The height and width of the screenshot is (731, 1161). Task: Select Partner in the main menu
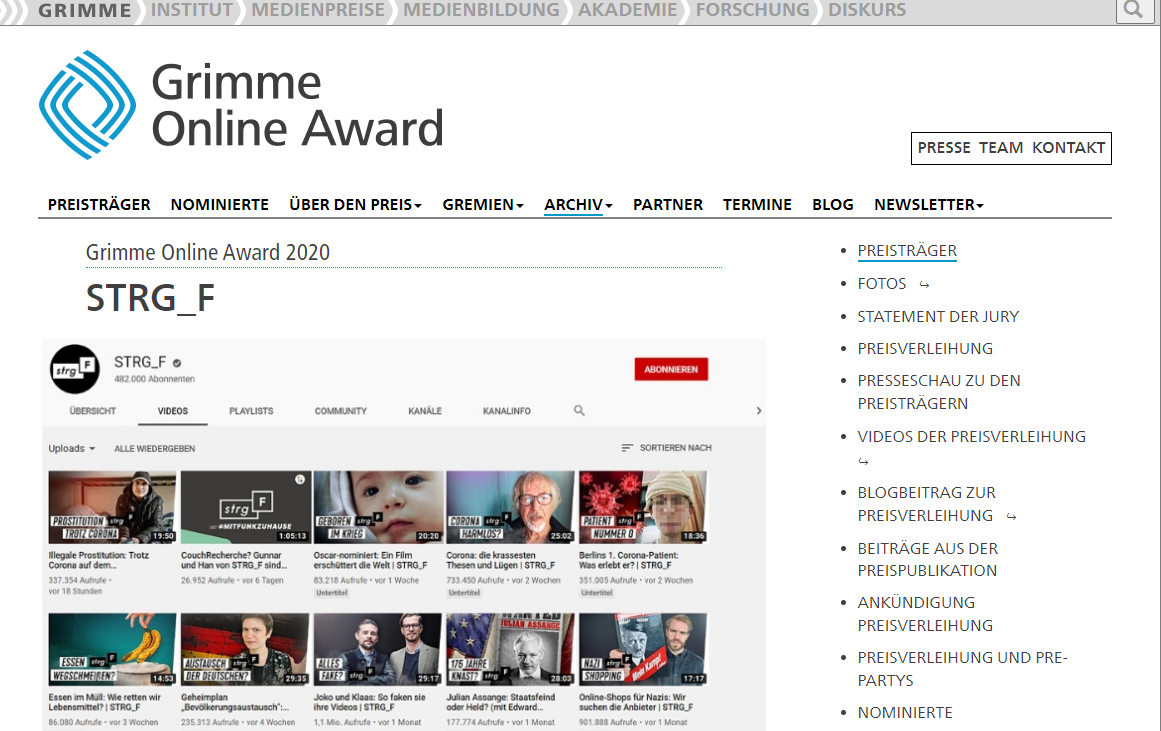[668, 204]
